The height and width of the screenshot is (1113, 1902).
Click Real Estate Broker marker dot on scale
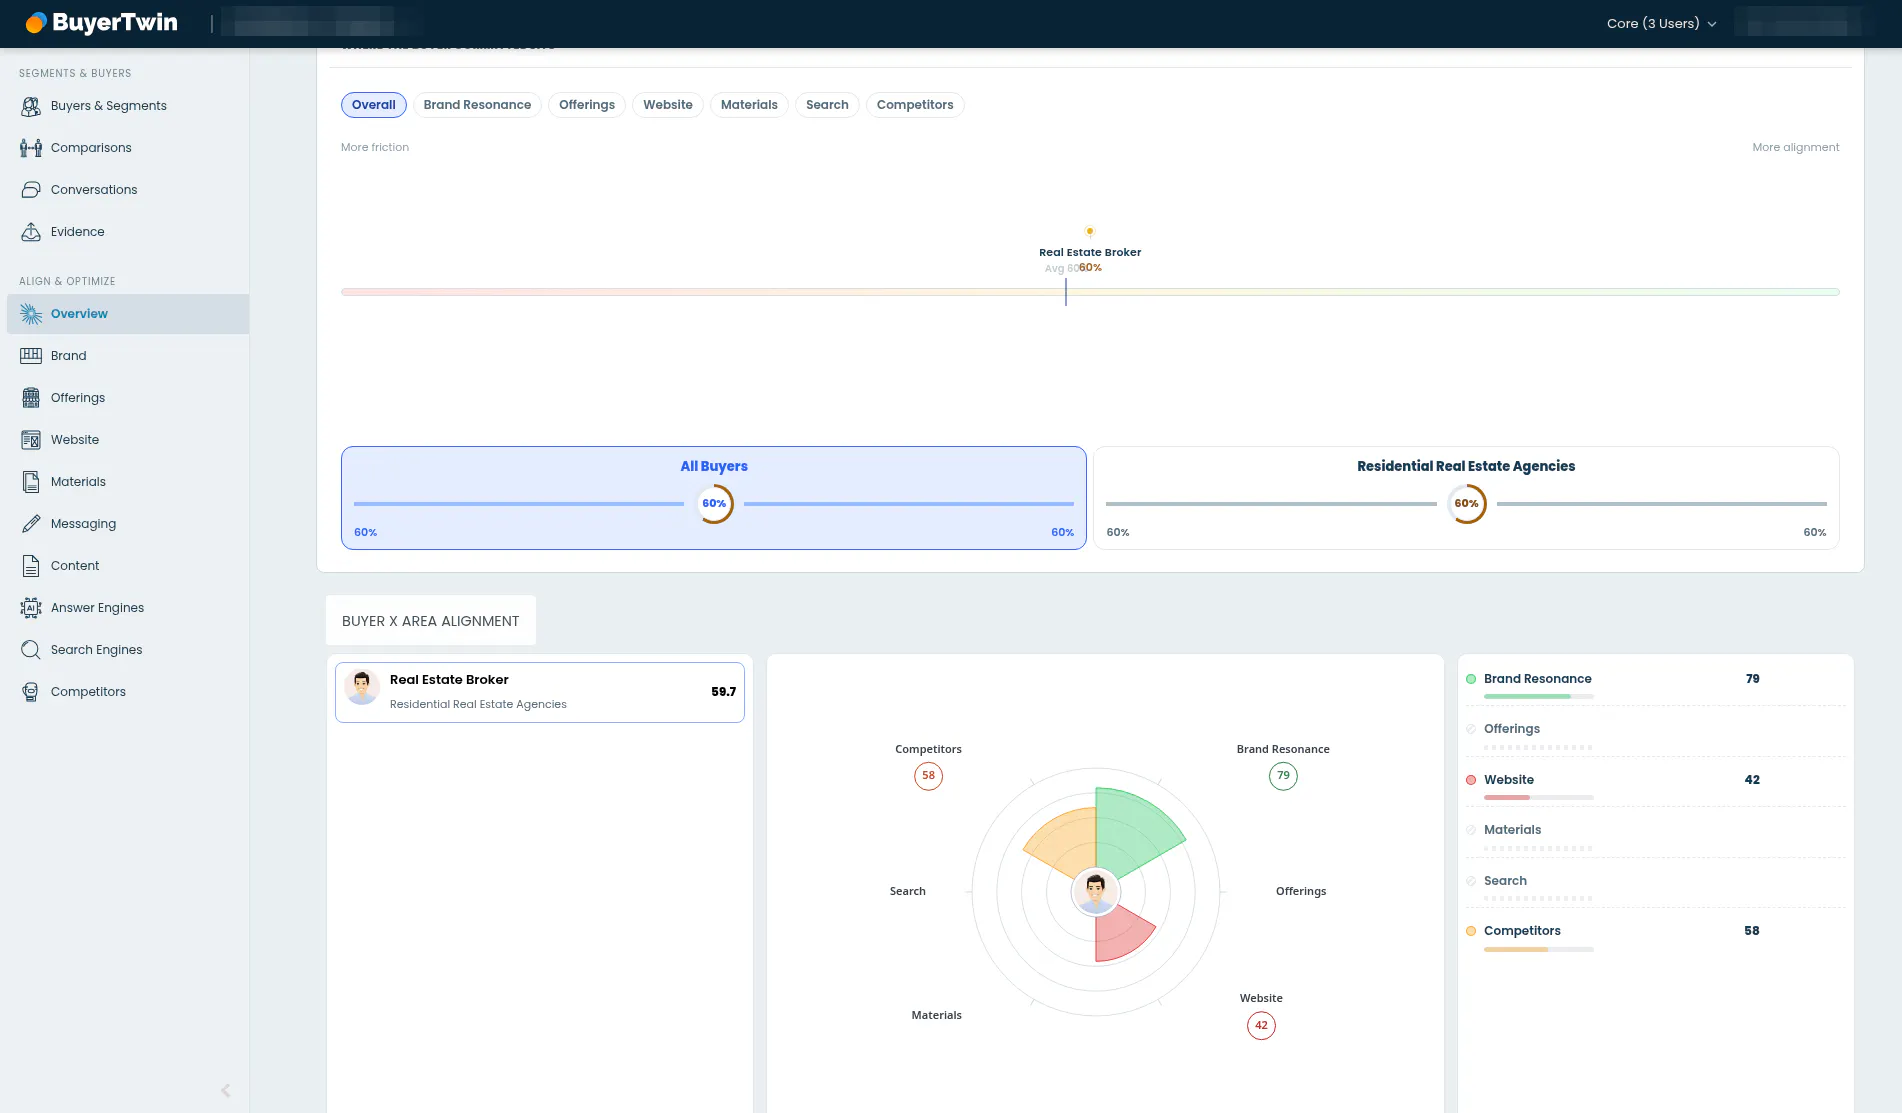pyautogui.click(x=1090, y=231)
